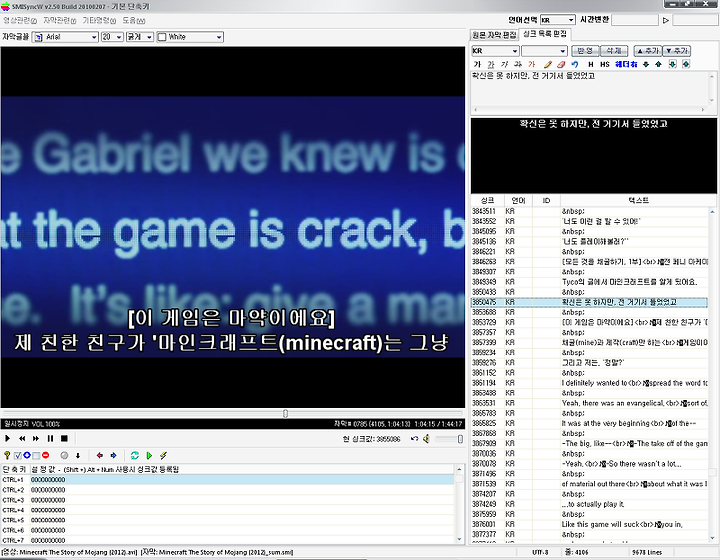Screen dimensions: 720x560
Task: Apply underline 가 formatting icon
Action: 491,64
